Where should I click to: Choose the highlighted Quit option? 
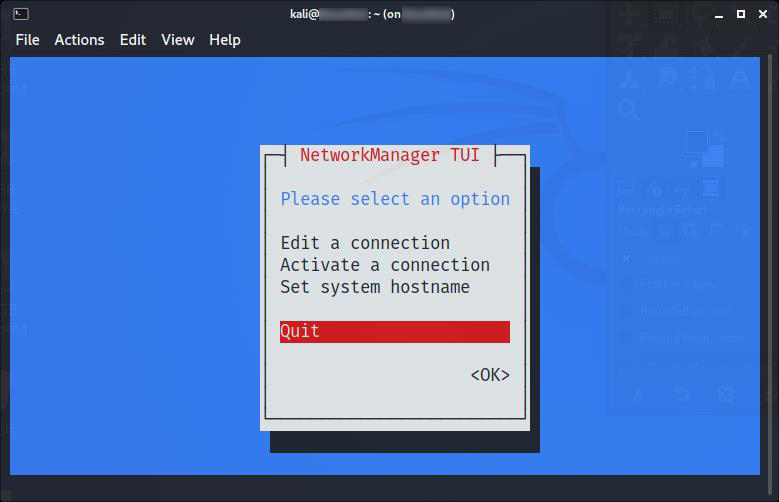[395, 332]
